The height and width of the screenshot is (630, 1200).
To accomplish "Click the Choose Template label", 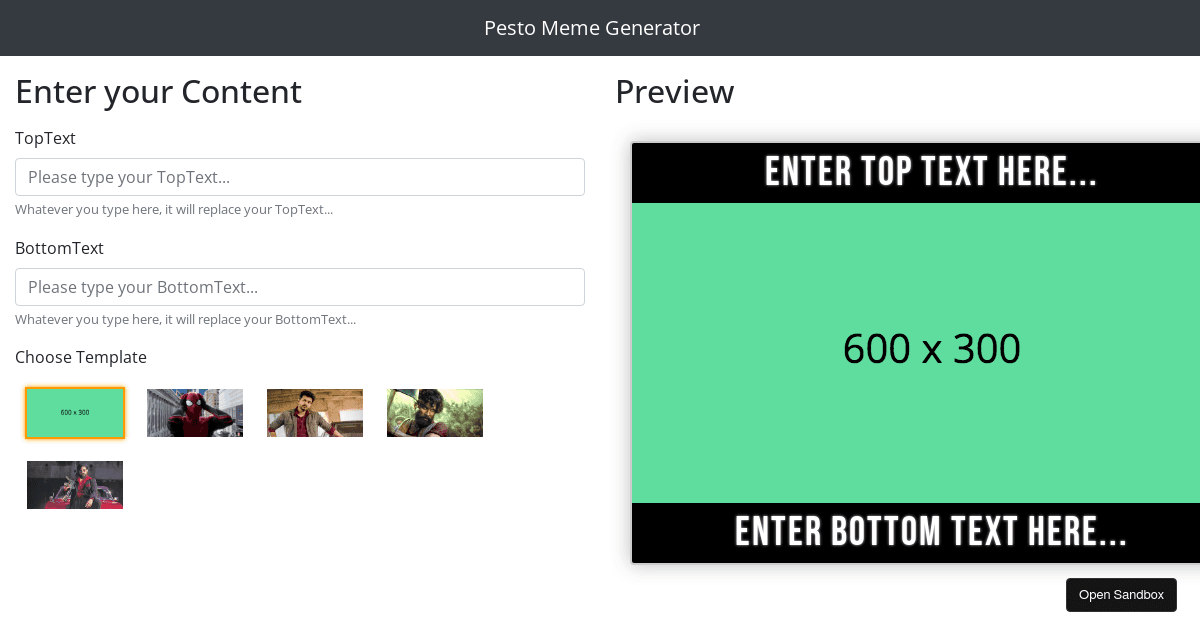I will [81, 357].
